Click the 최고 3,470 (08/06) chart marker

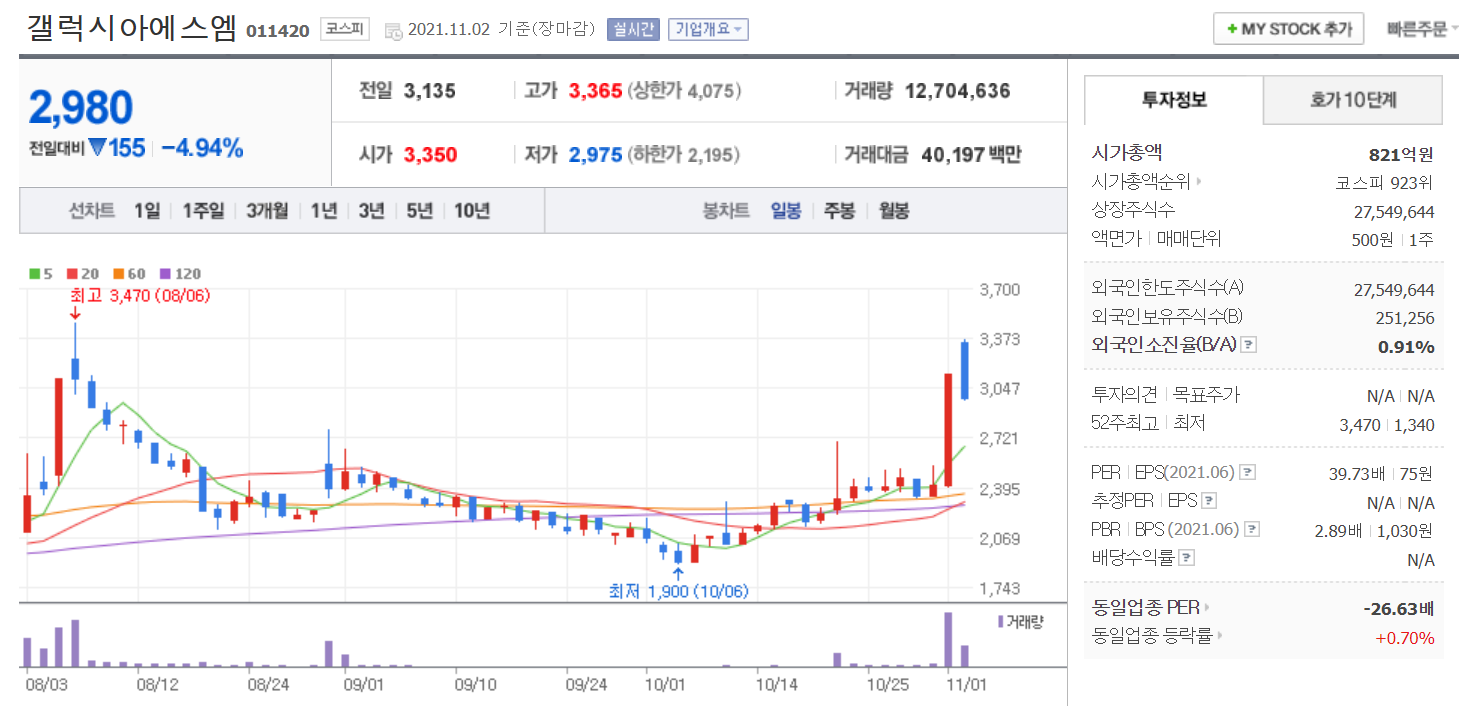coord(140,295)
